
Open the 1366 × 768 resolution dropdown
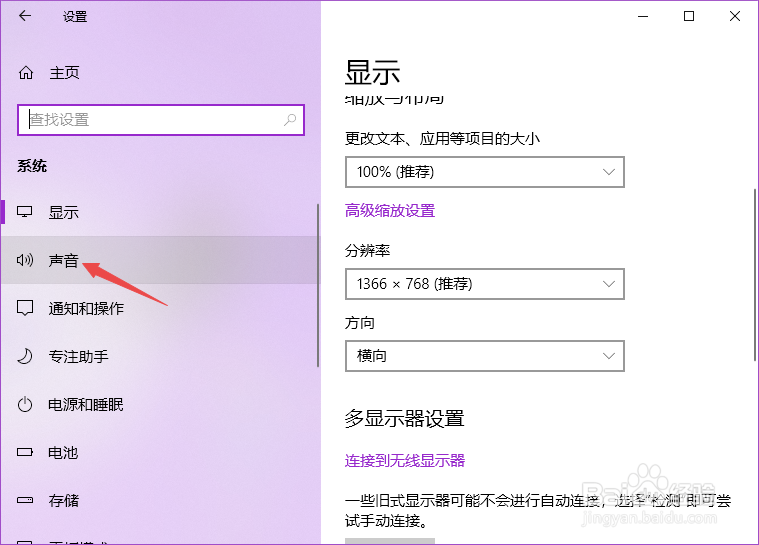pyautogui.click(x=484, y=284)
